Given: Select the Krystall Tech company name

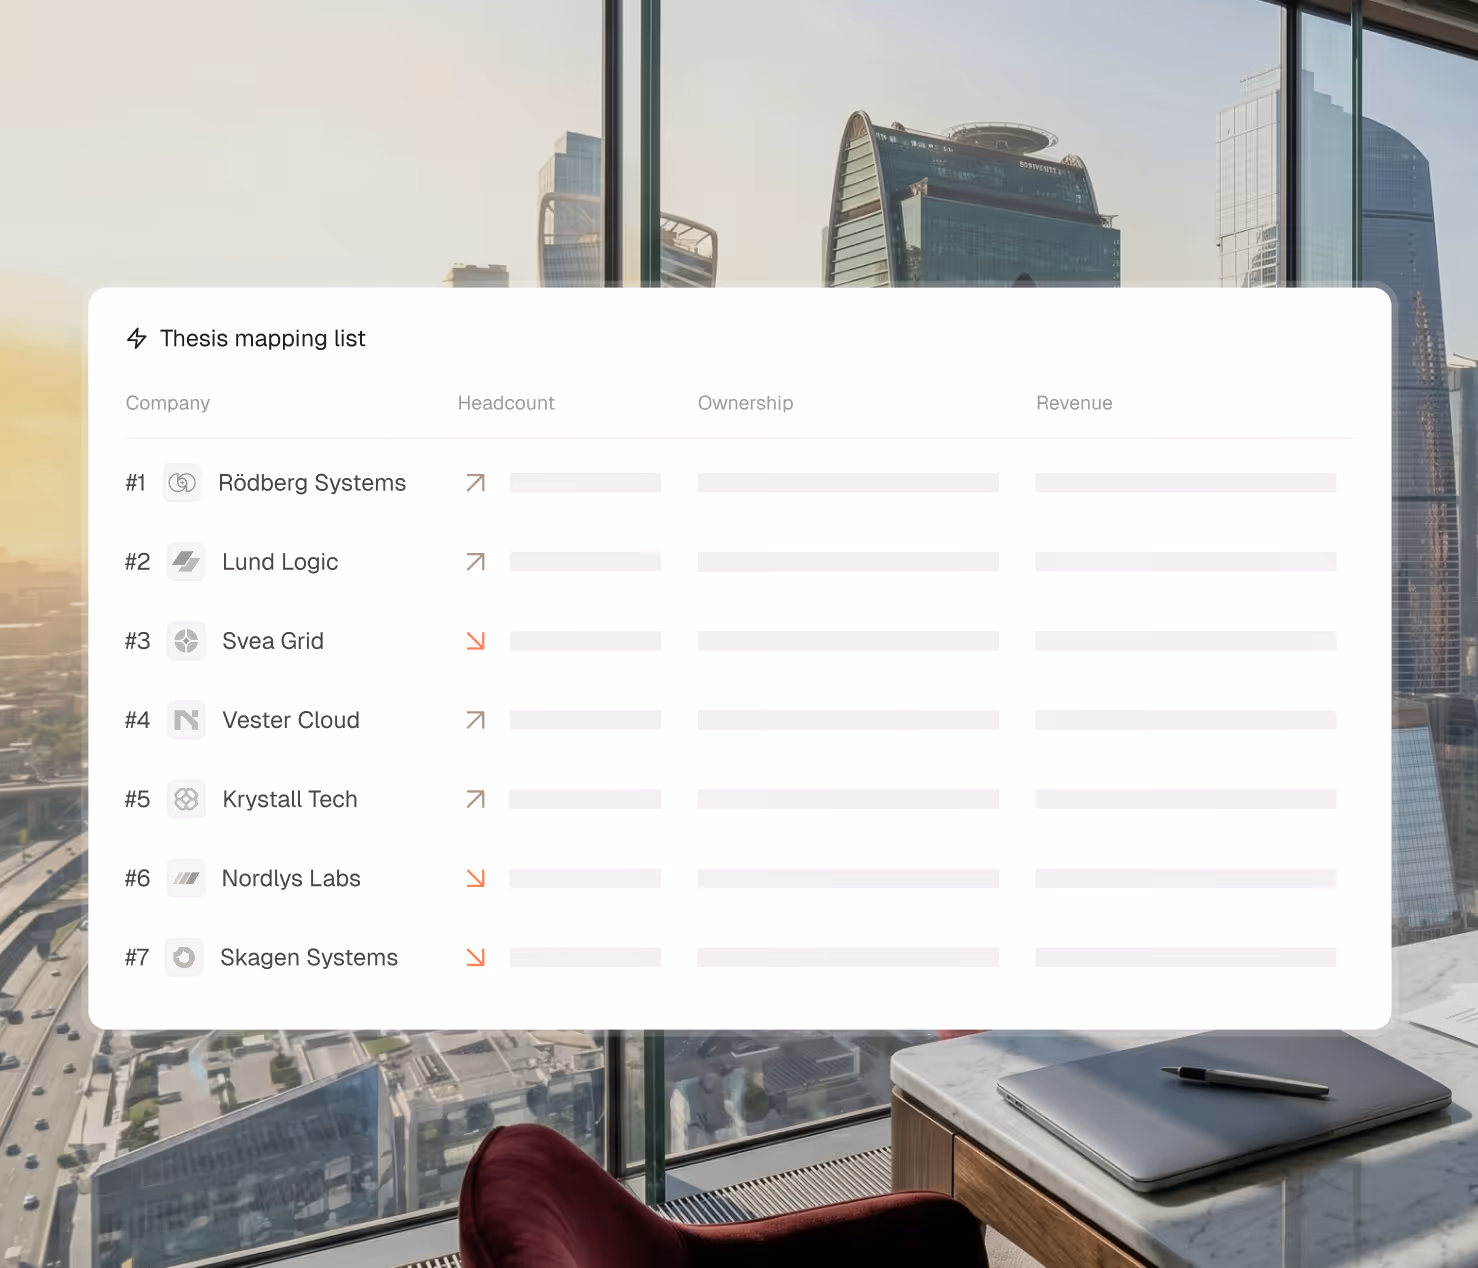Looking at the screenshot, I should 290,799.
